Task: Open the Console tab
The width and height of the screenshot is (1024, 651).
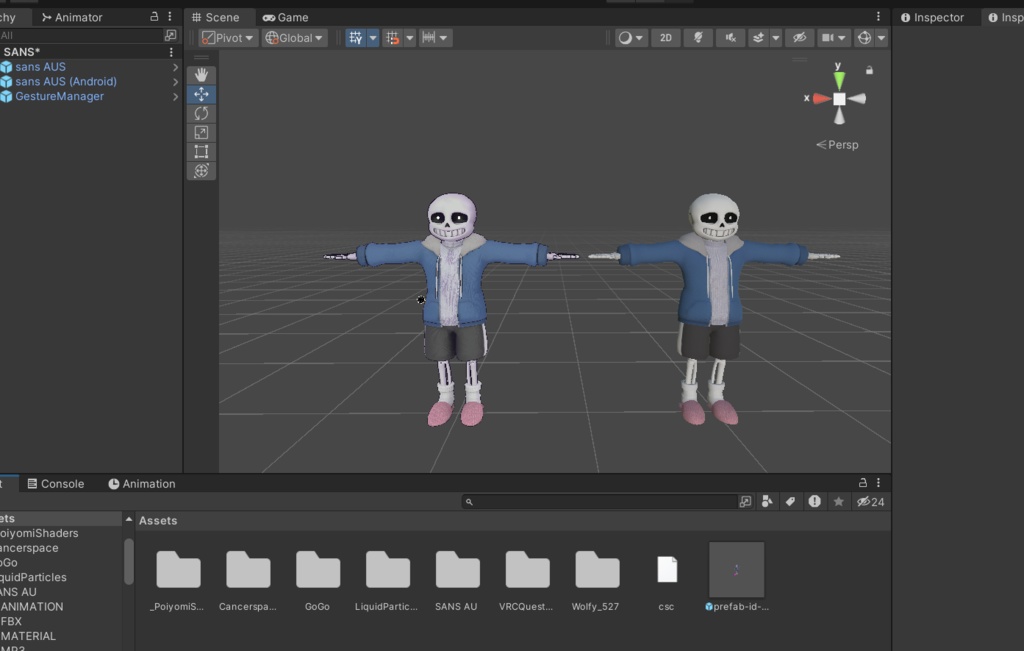Action: [x=56, y=483]
